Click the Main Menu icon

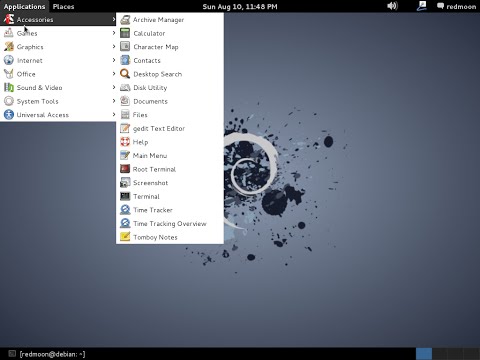click(125, 155)
